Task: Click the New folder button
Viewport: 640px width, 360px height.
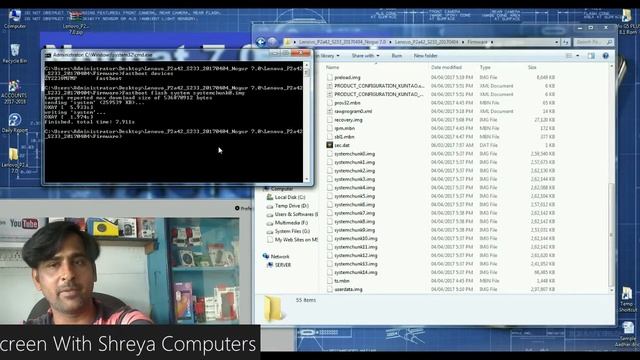Action: [x=425, y=56]
